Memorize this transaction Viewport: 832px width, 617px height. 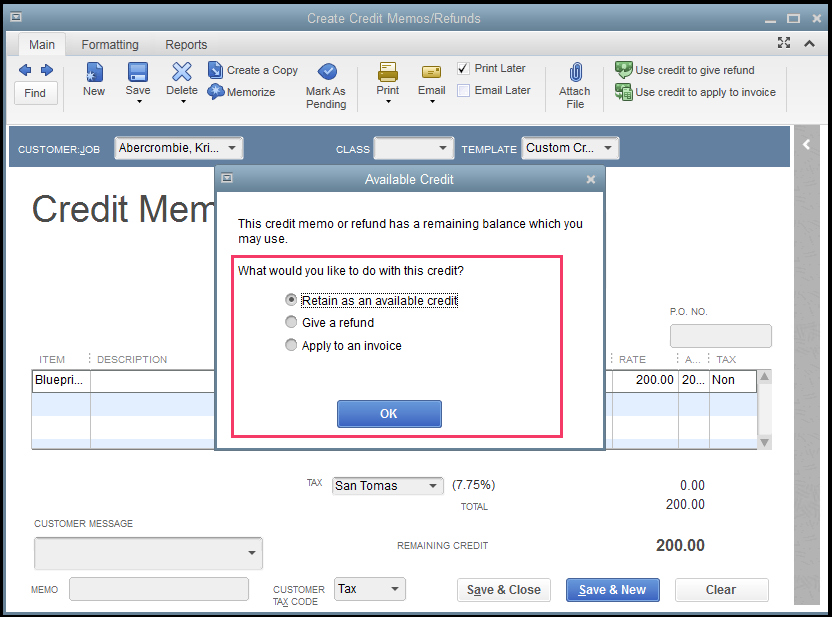(x=241, y=92)
